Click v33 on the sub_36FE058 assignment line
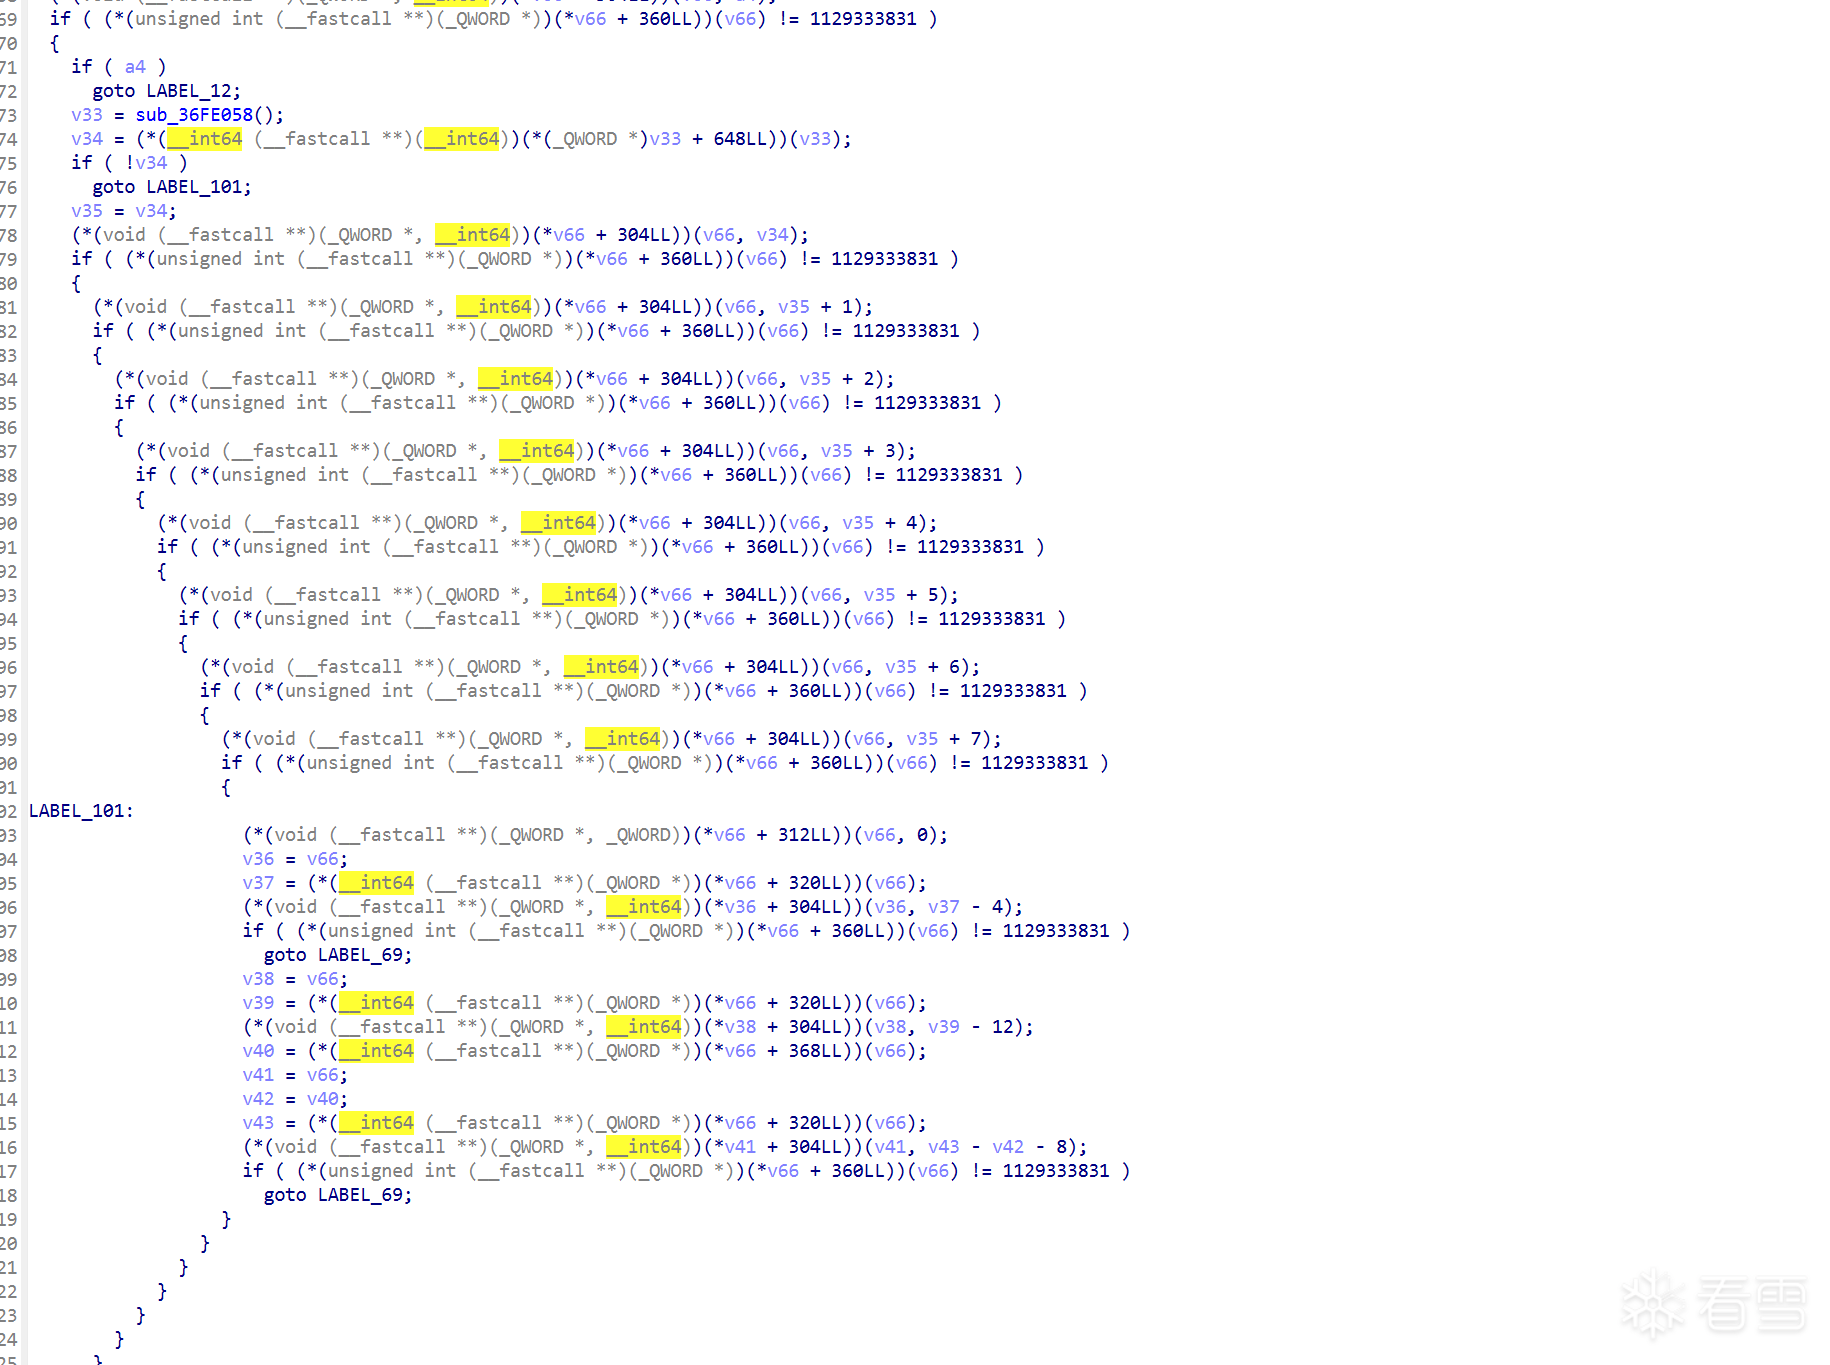 87,115
